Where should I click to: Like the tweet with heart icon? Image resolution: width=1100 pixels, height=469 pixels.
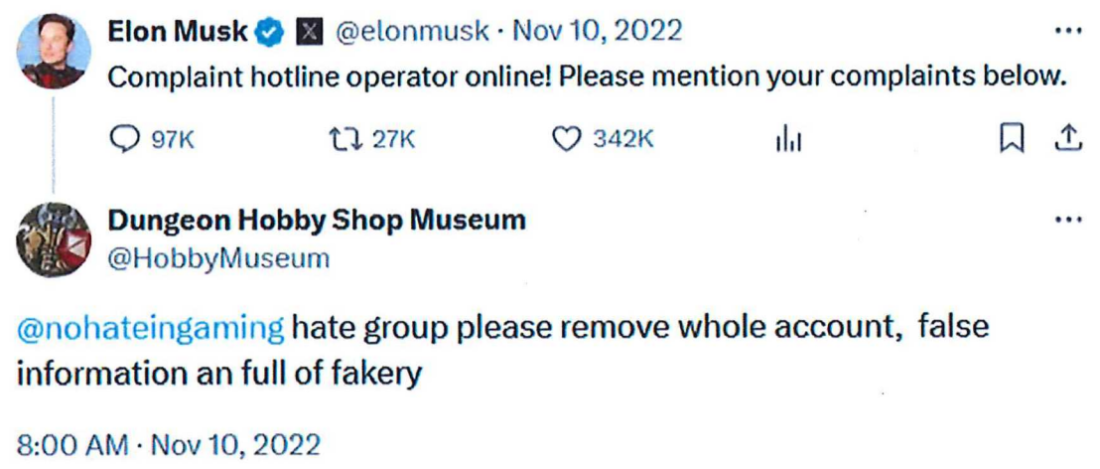click(567, 140)
